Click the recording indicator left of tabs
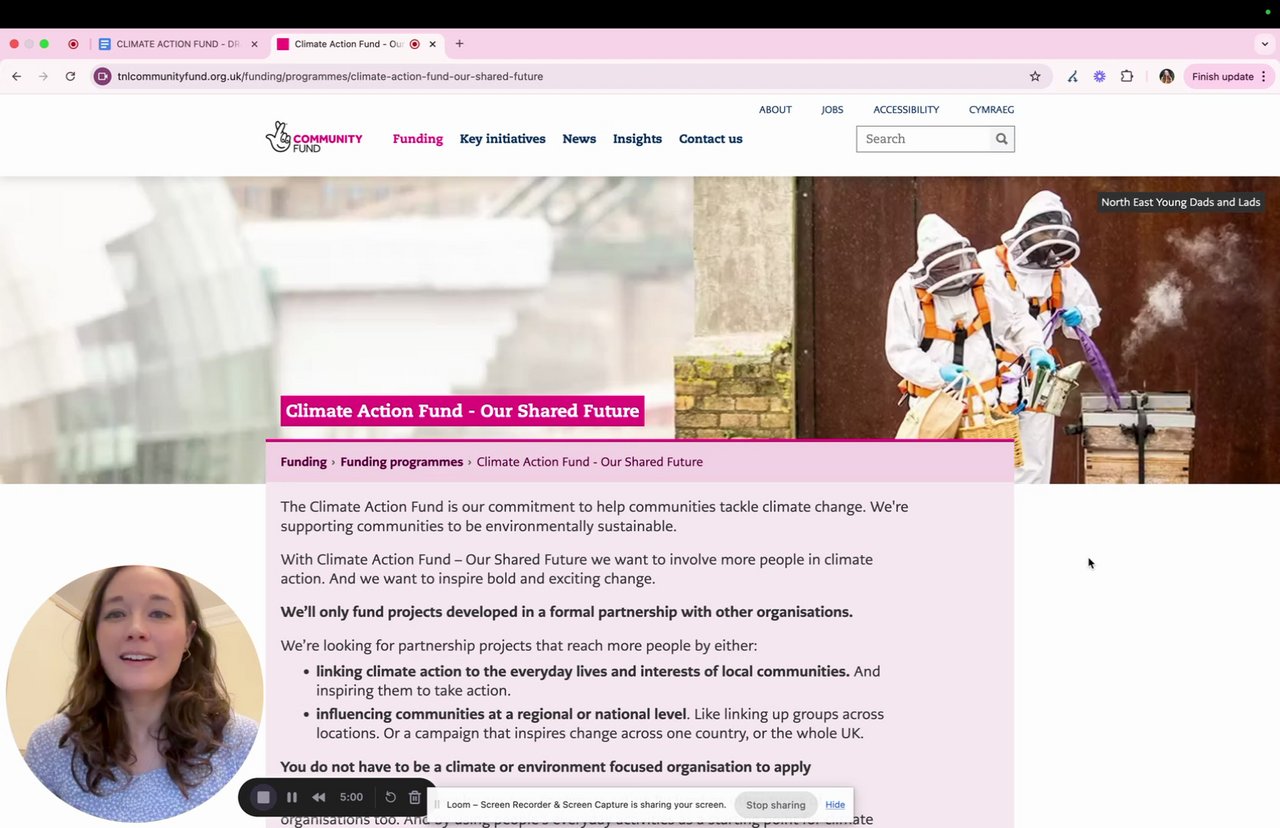Viewport: 1280px width, 828px height. (73, 44)
